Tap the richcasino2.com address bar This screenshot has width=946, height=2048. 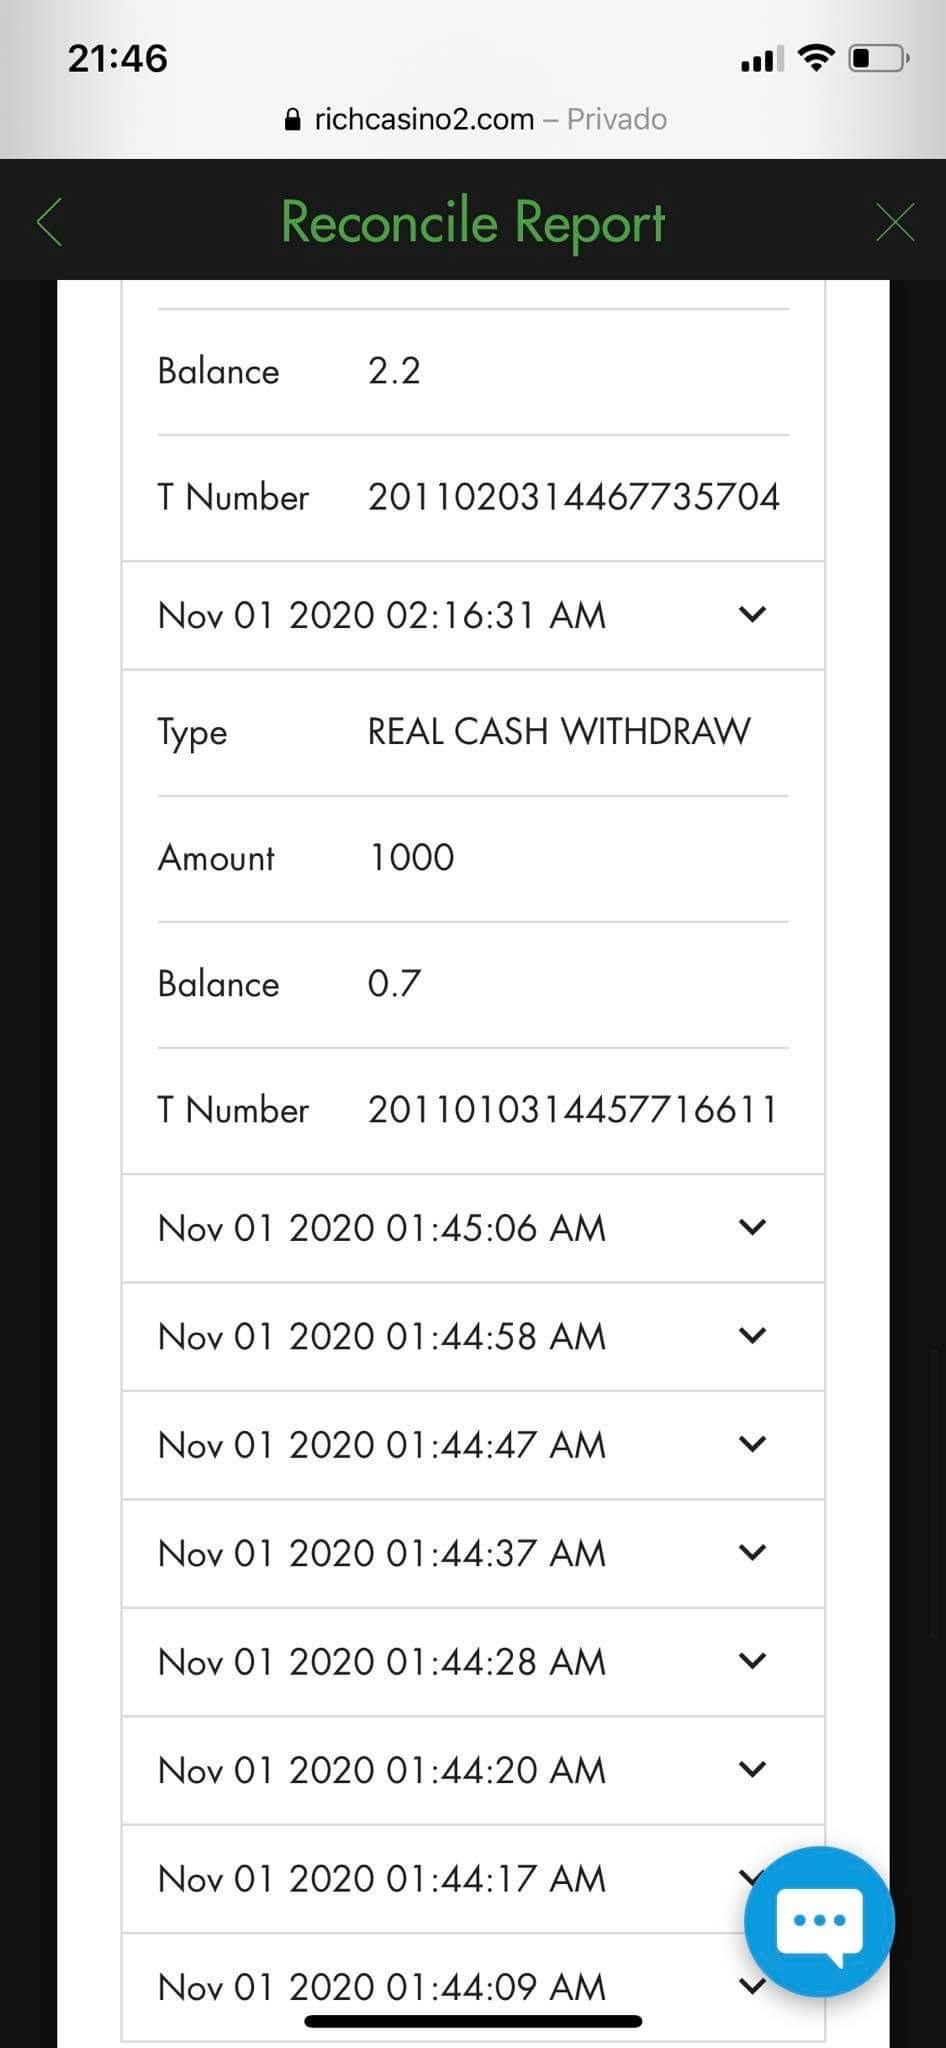pyautogui.click(x=475, y=120)
